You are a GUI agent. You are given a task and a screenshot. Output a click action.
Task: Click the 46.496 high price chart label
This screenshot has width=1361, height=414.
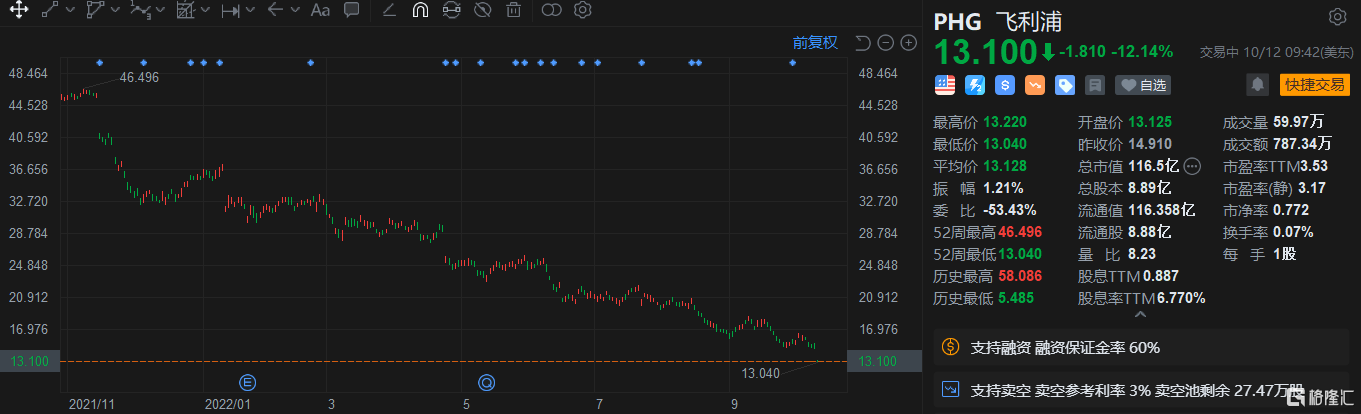coord(140,77)
